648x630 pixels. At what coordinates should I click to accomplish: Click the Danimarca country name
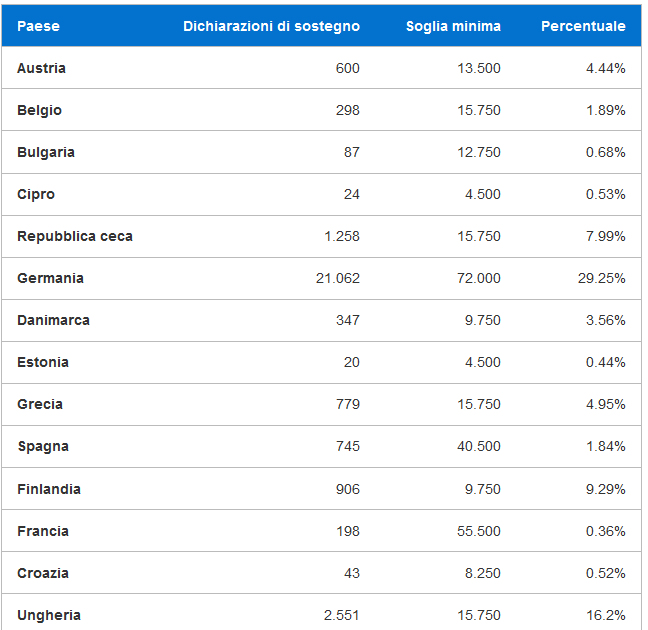pos(53,320)
